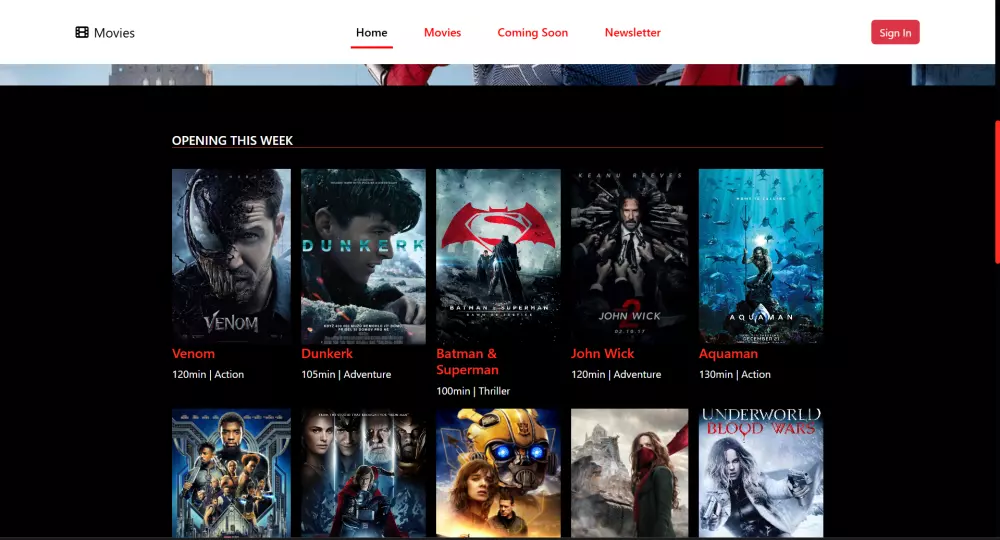Open the Batman & Superman poster
This screenshot has width=1000, height=540.
click(499, 256)
